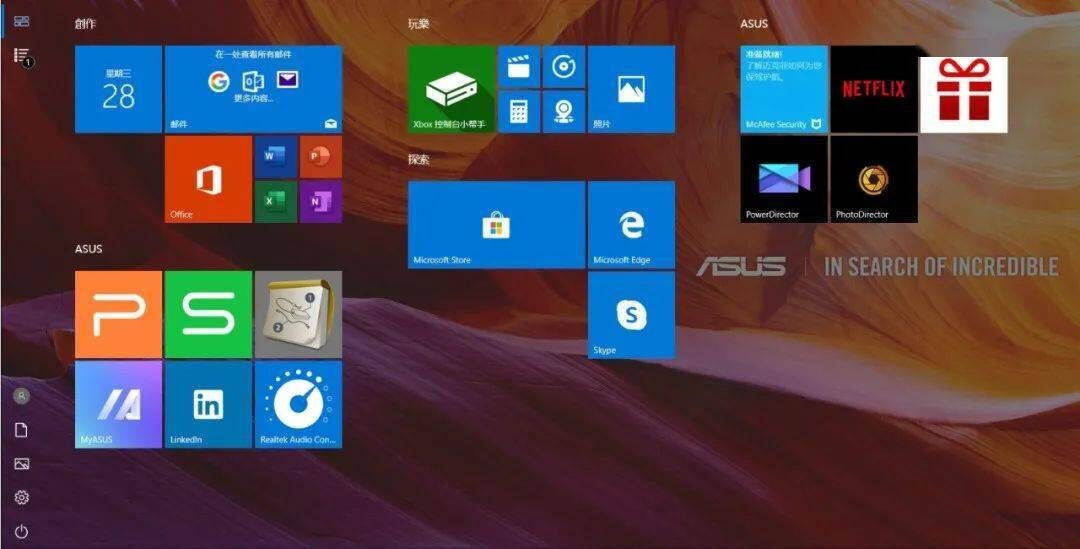This screenshot has height=549, width=1080.
Task: Open the PhotoDirector tile
Action: tap(873, 179)
